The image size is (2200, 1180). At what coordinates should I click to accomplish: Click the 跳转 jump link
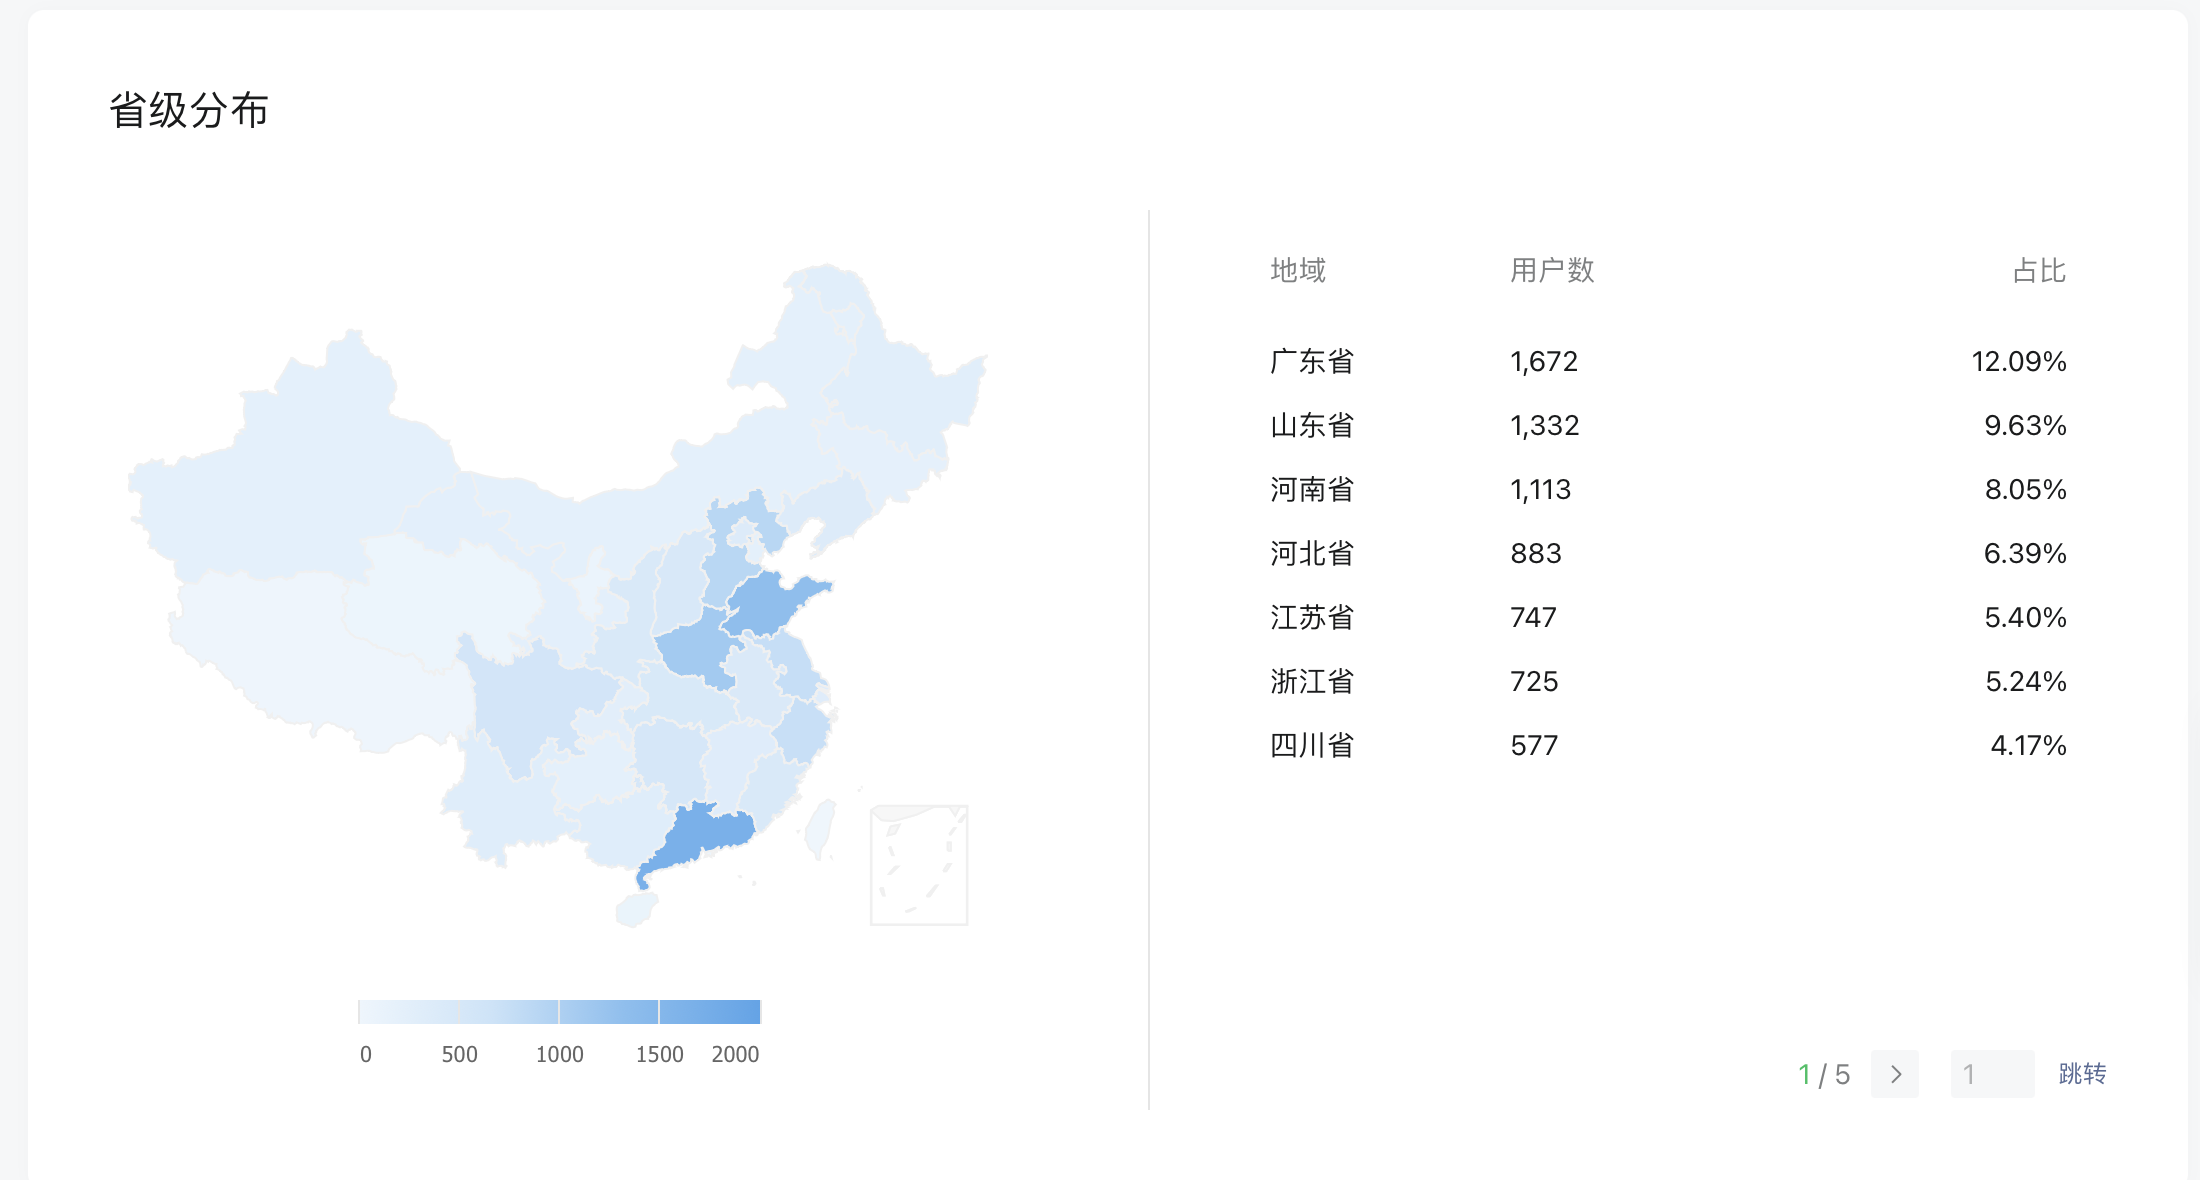coord(2082,1074)
